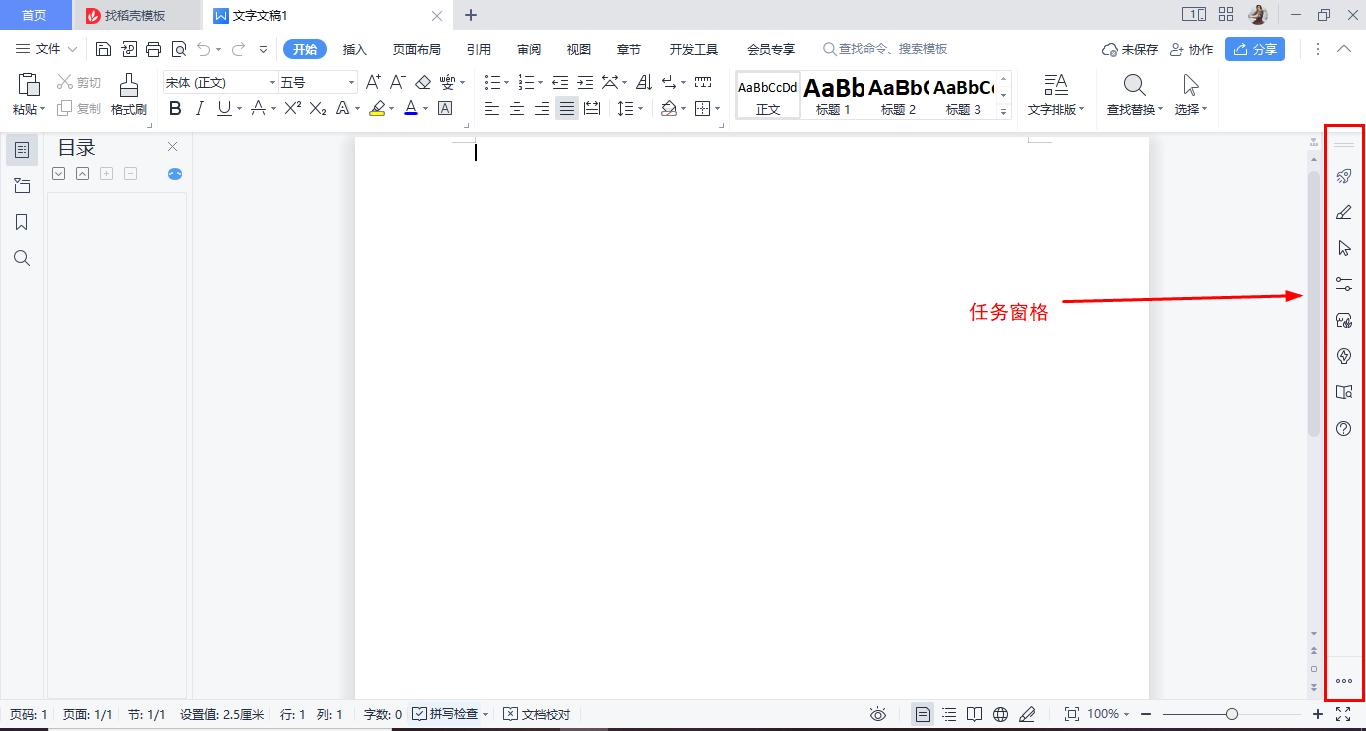1366x731 pixels.
Task: Switch to the 插入 ribbon tab
Action: [x=355, y=48]
